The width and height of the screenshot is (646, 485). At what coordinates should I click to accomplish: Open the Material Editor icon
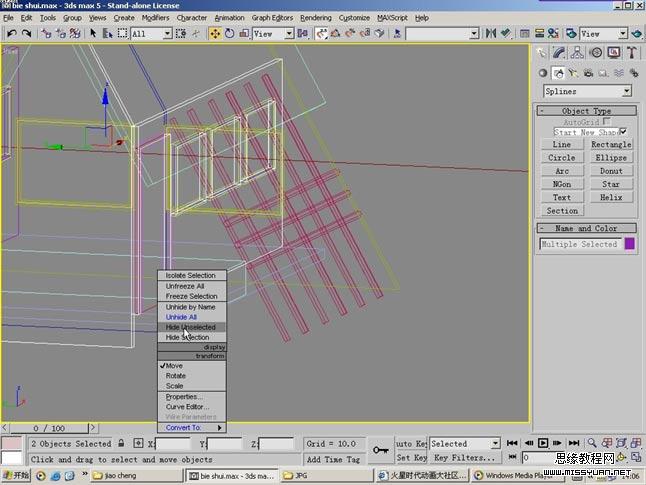pos(553,33)
